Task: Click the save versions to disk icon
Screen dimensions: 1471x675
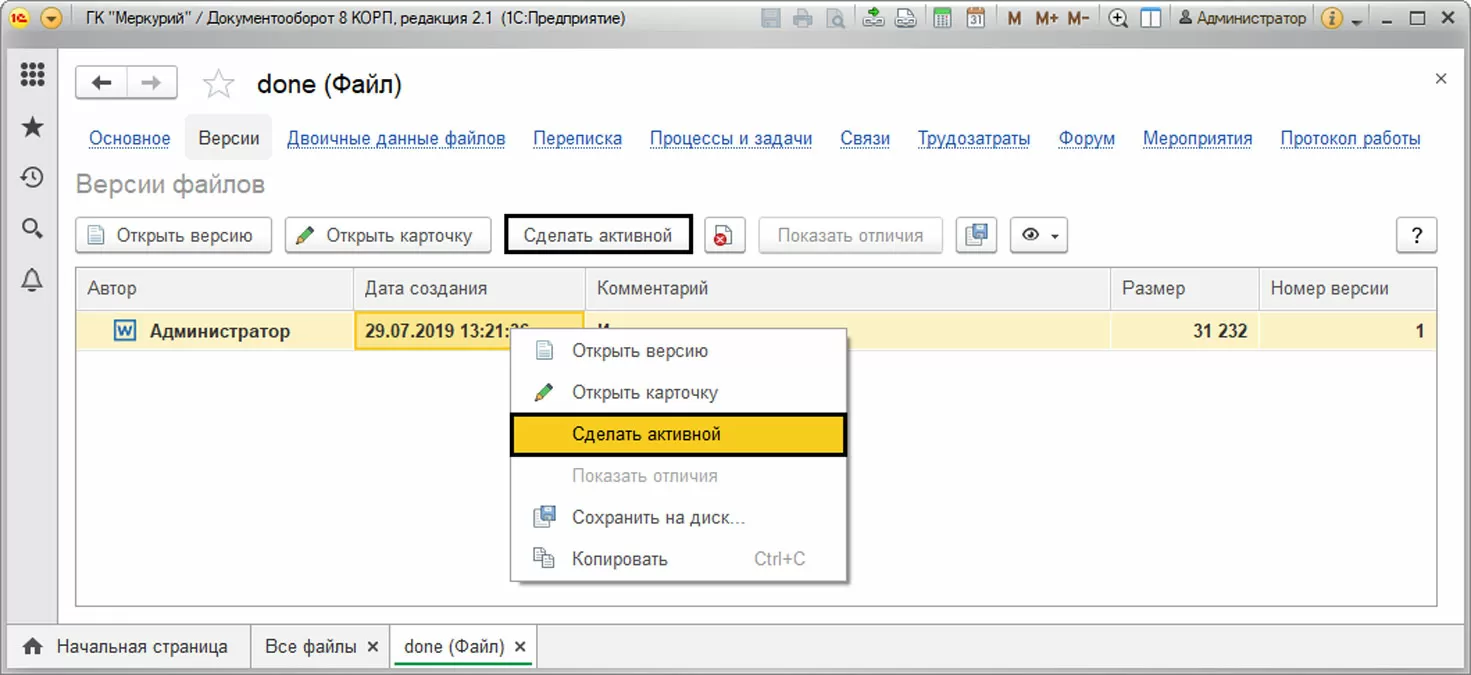Action: [x=976, y=236]
